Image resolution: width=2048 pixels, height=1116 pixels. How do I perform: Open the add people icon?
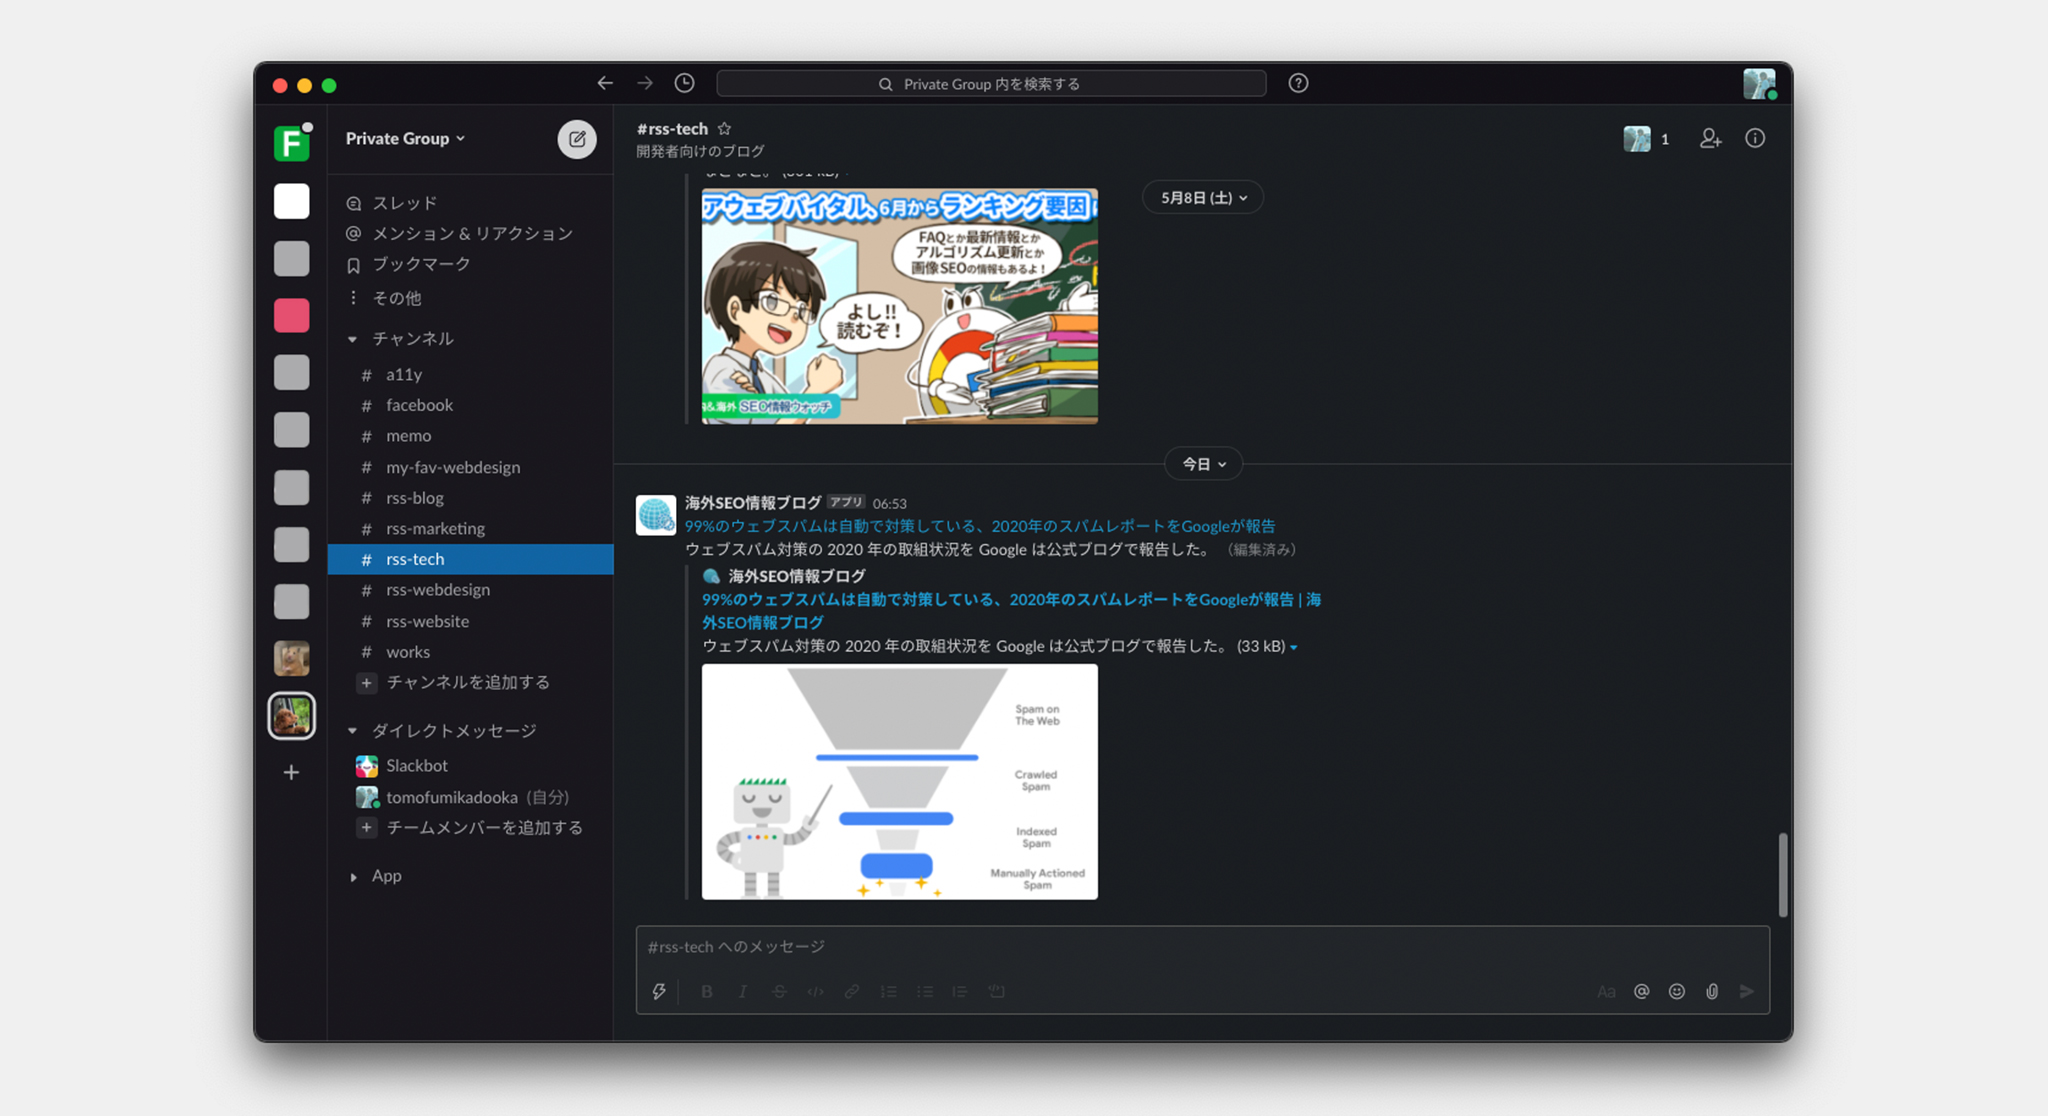(x=1711, y=139)
